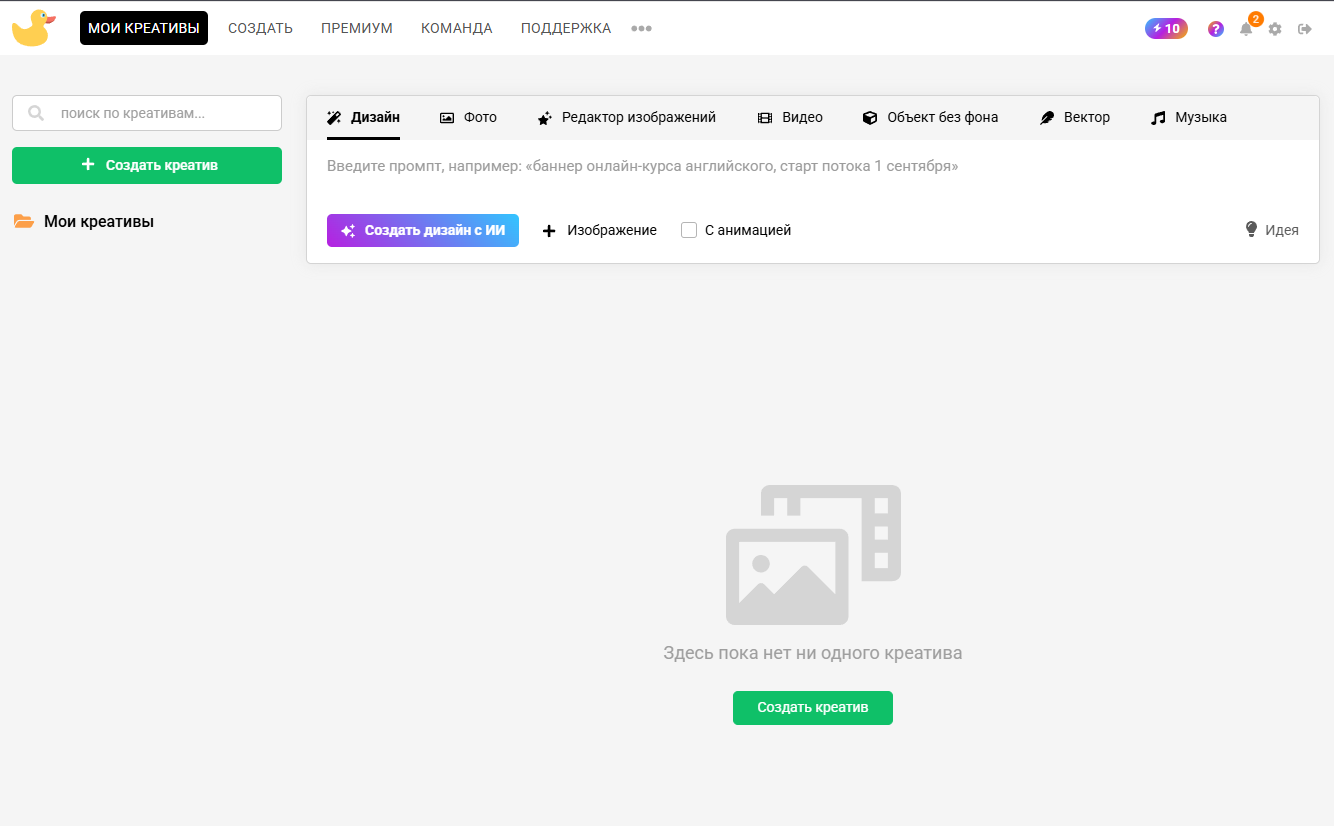Switch to the Вектор tab
This screenshot has height=826, width=1334.
1075,117
